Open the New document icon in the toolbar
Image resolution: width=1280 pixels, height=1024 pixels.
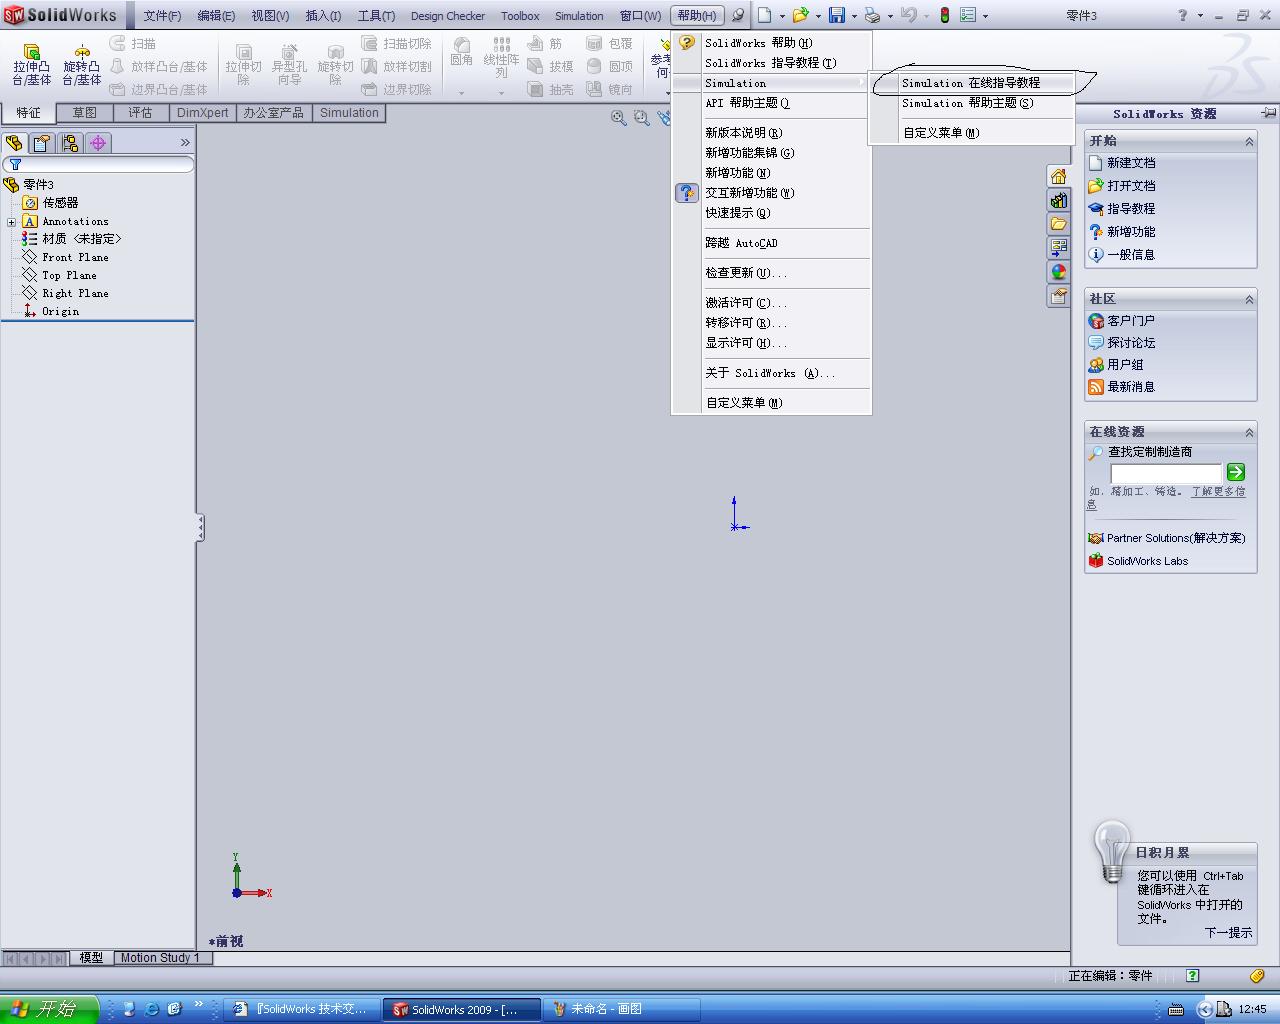coord(765,15)
